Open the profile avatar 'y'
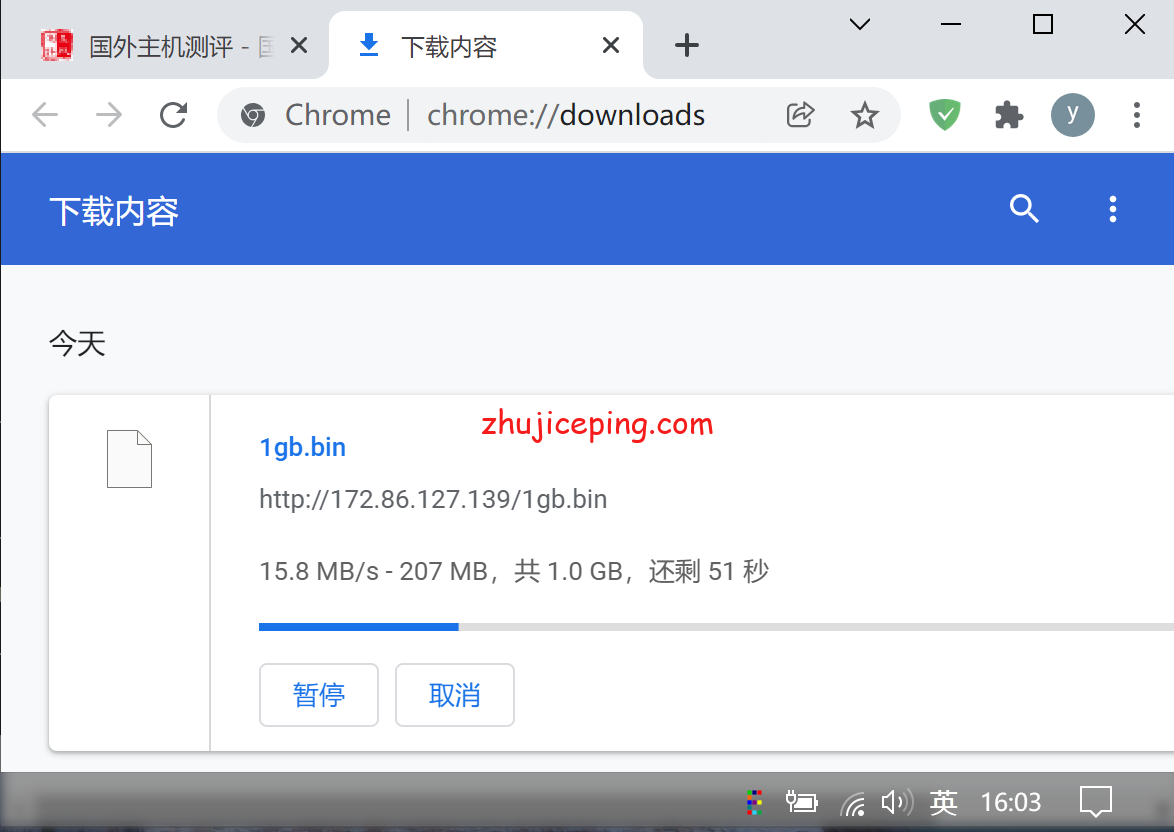 (1072, 115)
